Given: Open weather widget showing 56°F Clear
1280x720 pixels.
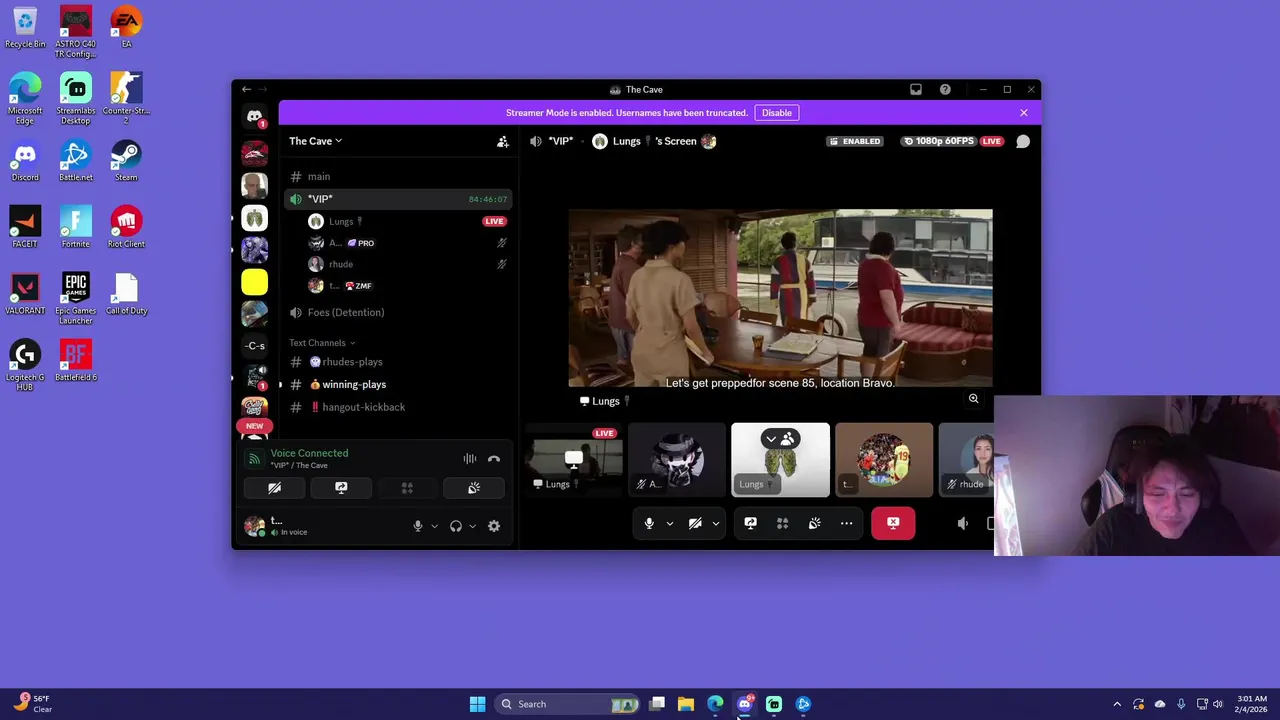Looking at the screenshot, I should coord(32,704).
